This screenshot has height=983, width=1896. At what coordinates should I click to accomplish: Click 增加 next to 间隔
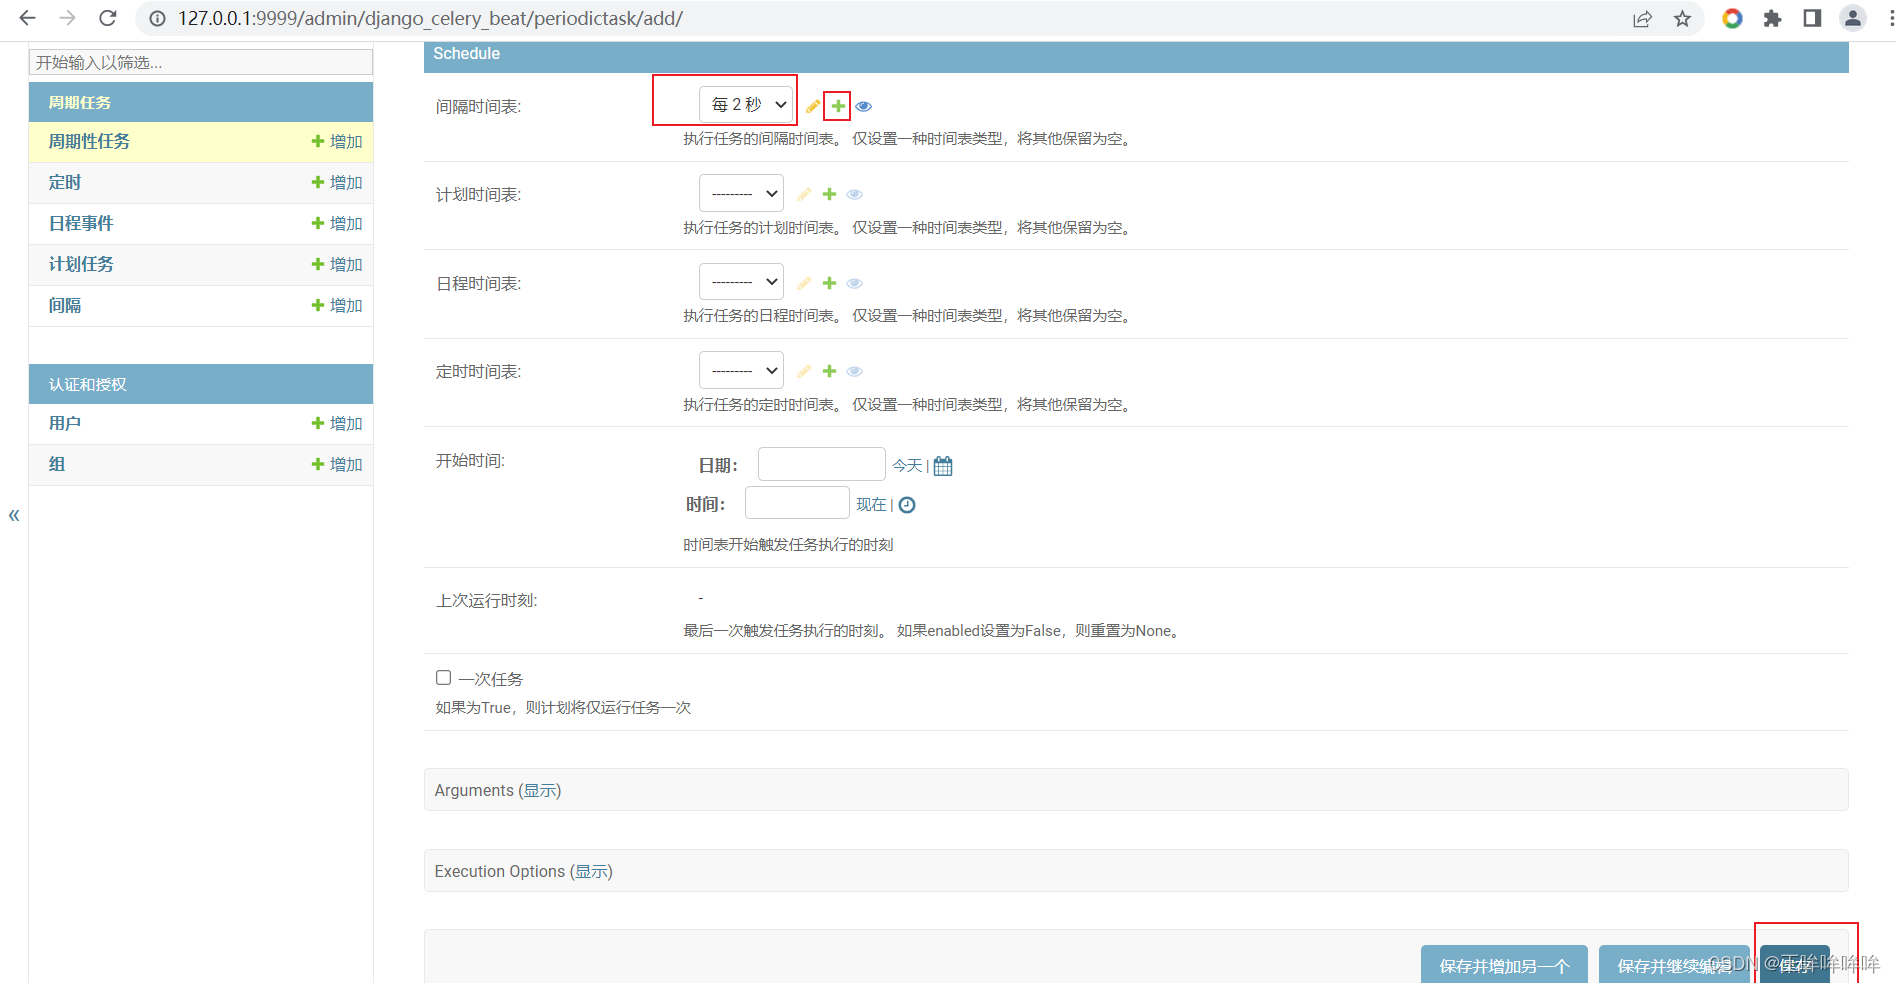point(337,306)
